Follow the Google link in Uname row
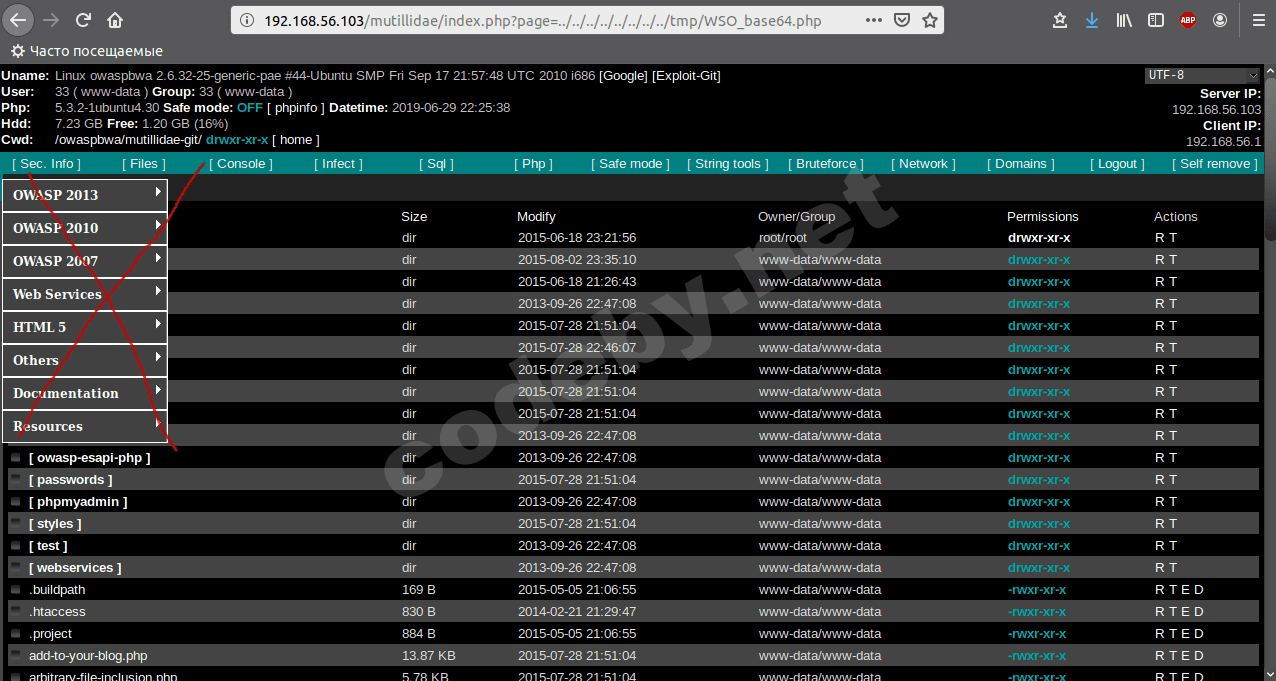The width and height of the screenshot is (1276, 681). [x=623, y=76]
